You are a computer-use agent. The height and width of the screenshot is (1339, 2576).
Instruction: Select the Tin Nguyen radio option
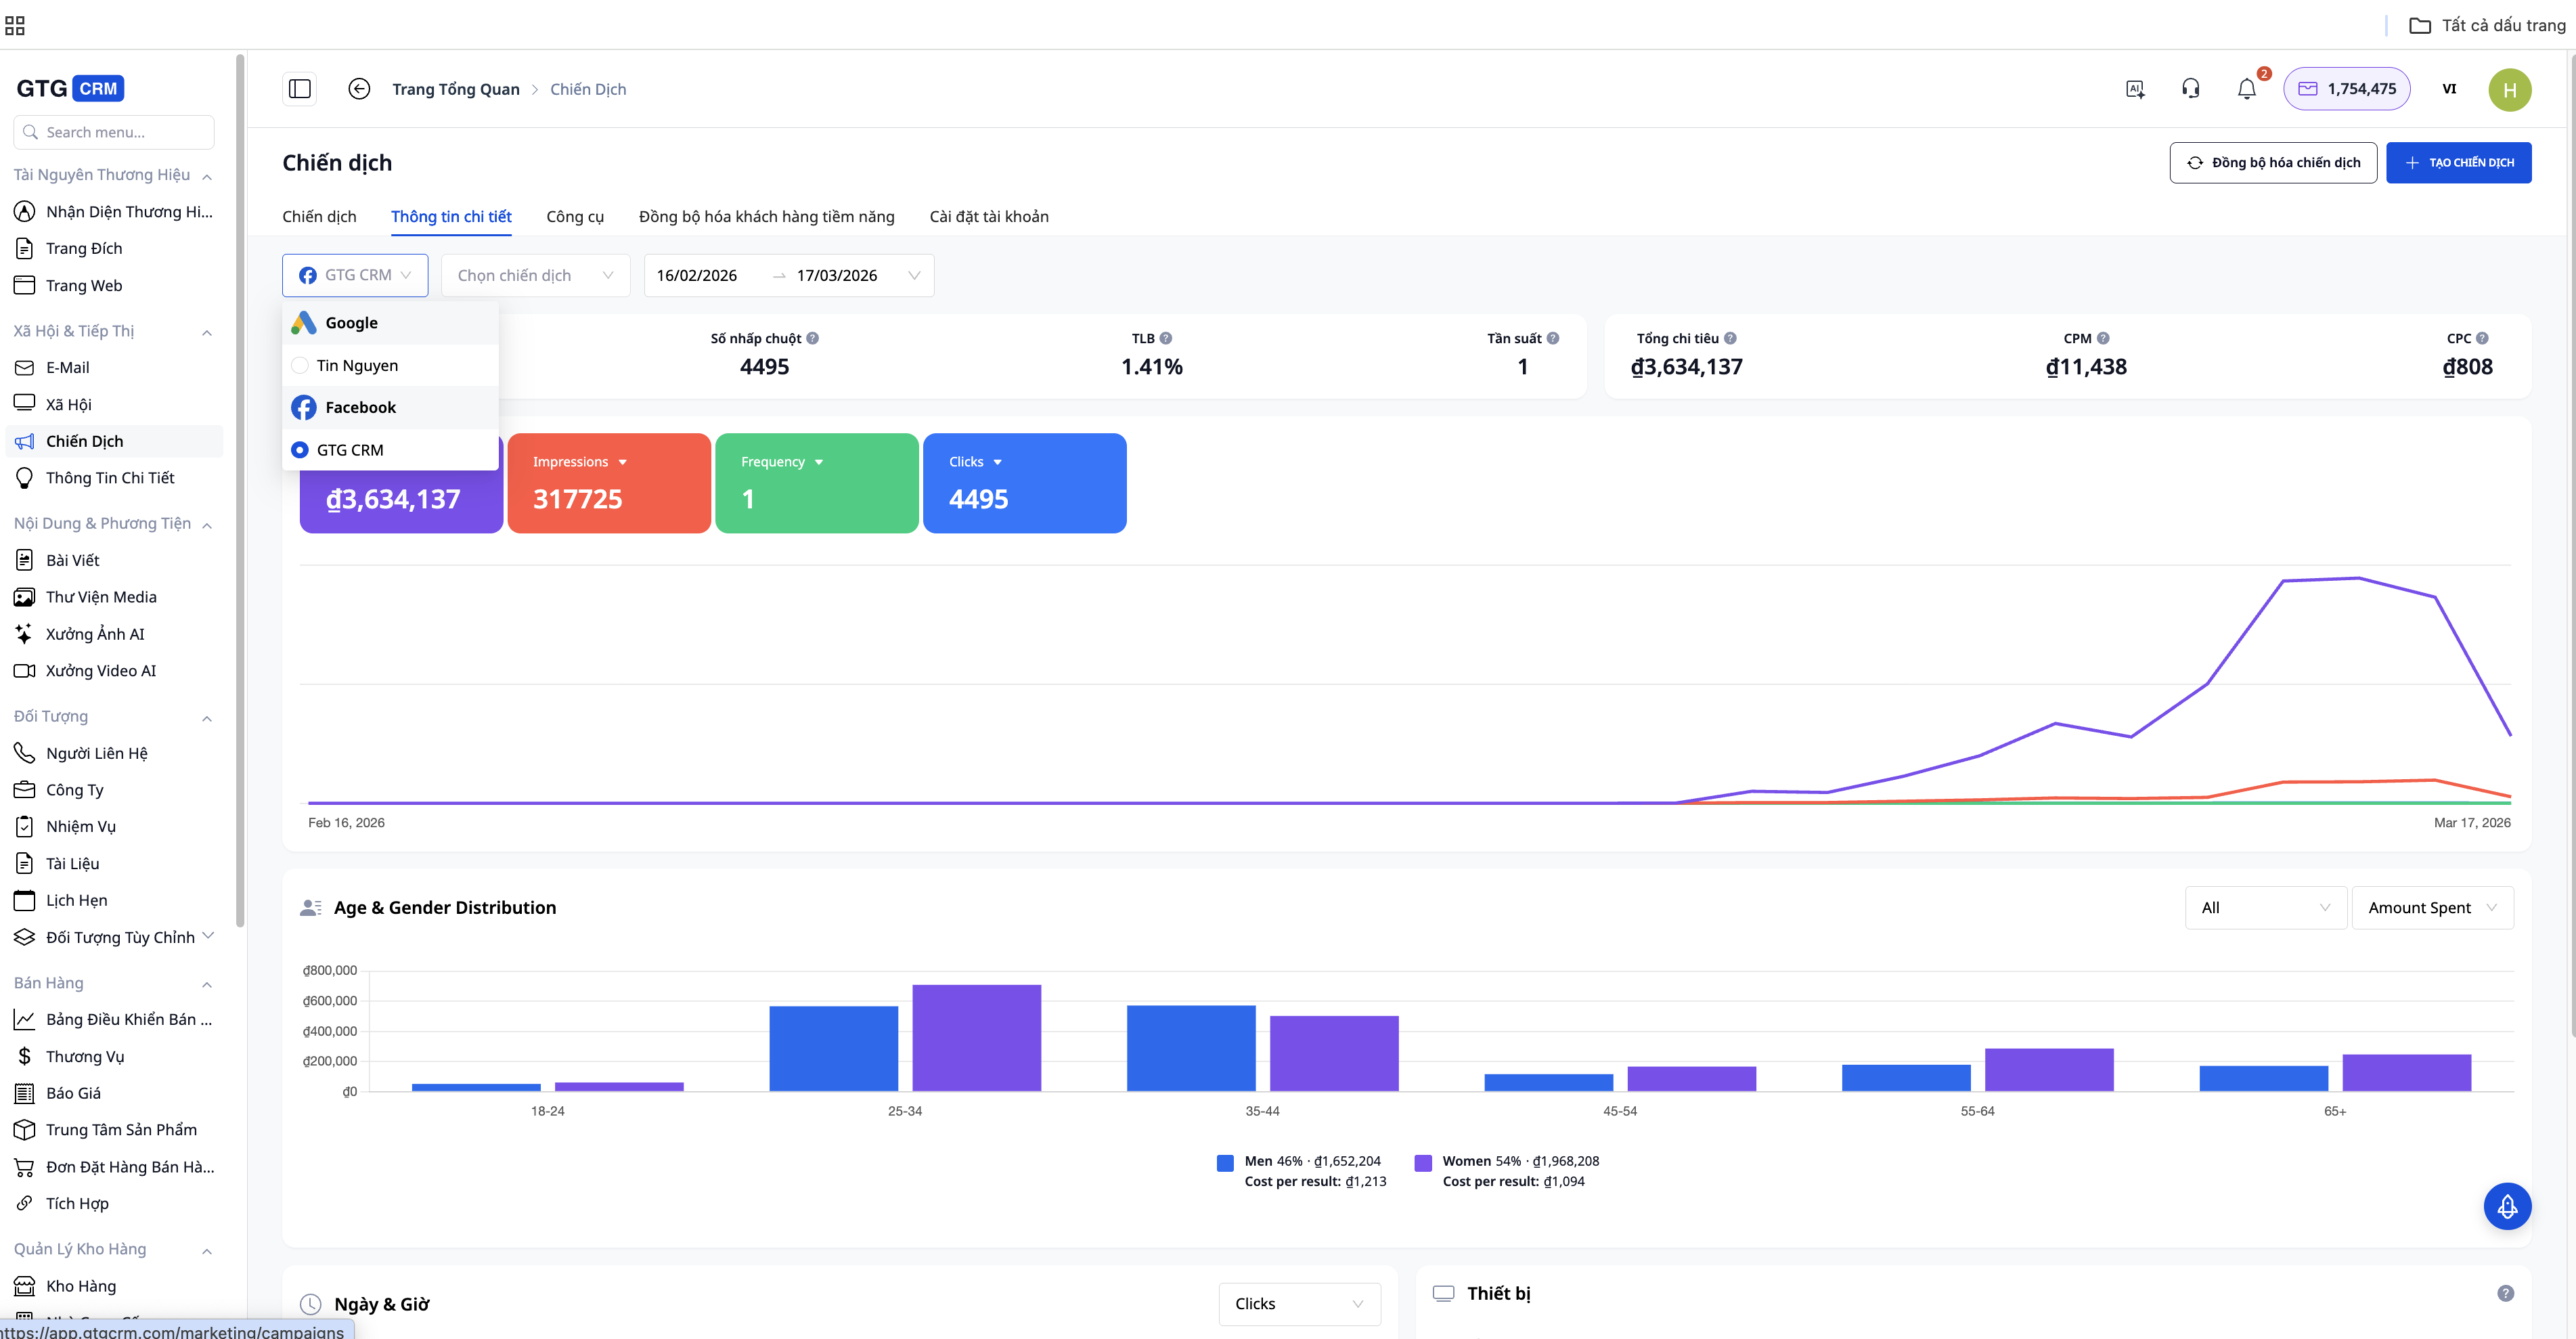tap(300, 365)
